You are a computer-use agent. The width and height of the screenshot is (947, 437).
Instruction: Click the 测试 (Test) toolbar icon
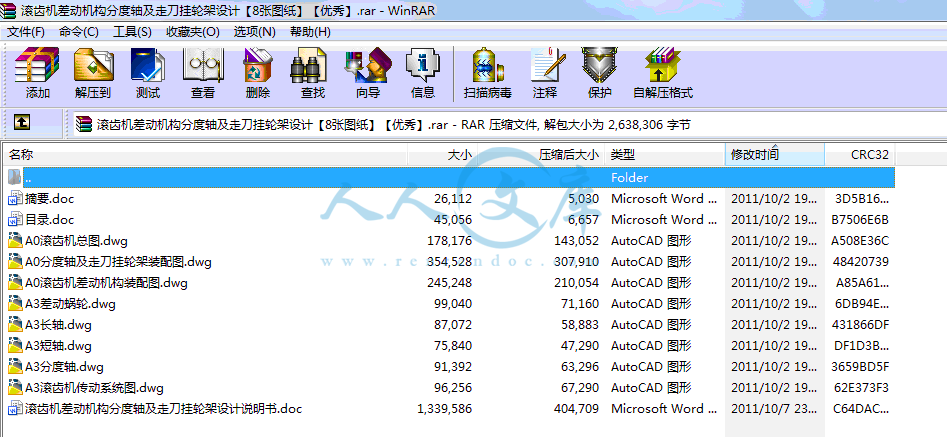tap(147, 66)
